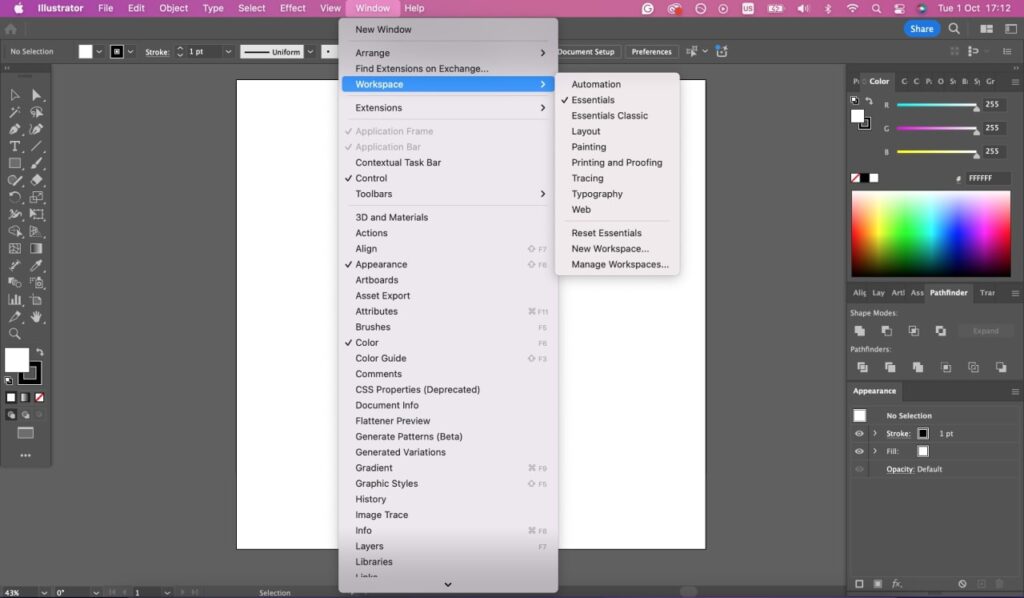The height and width of the screenshot is (598, 1024).
Task: Select the Type tool
Action: coord(14,146)
